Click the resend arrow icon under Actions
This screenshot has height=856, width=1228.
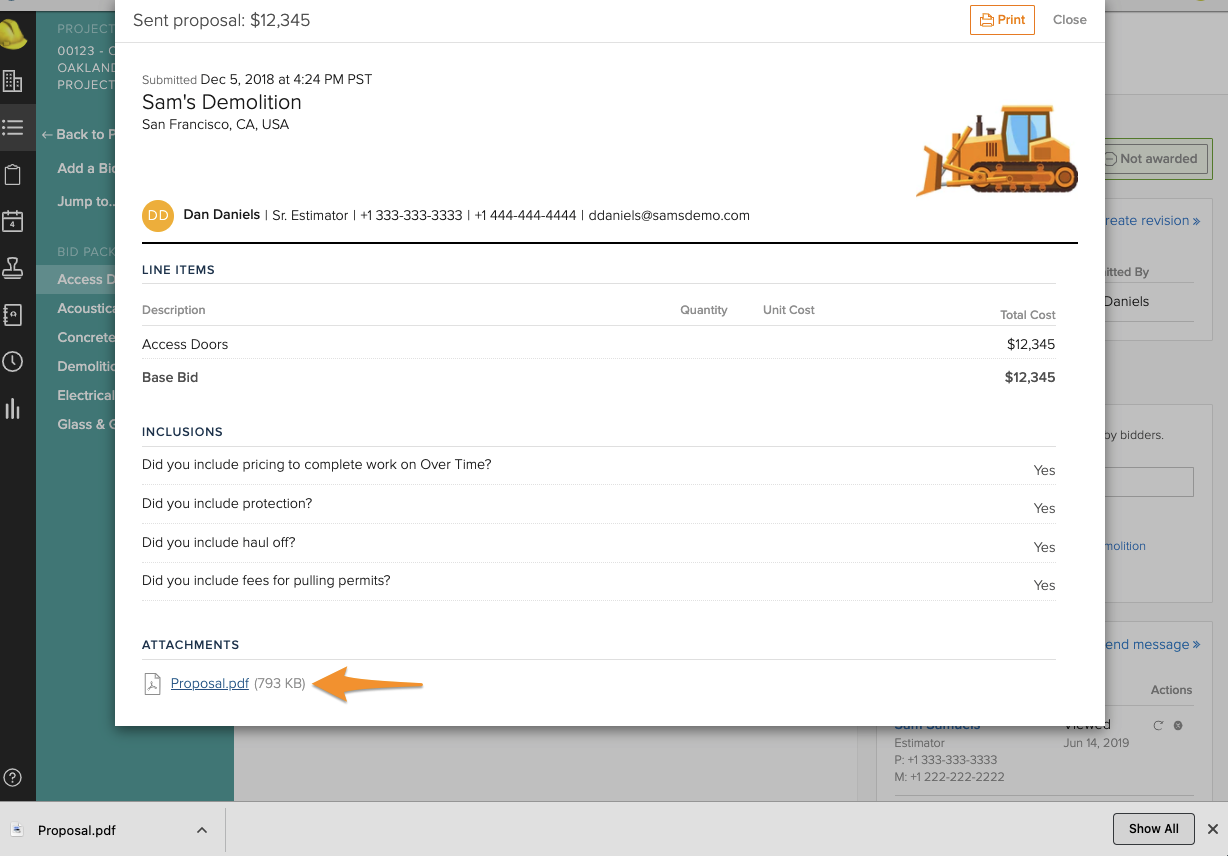click(1158, 725)
